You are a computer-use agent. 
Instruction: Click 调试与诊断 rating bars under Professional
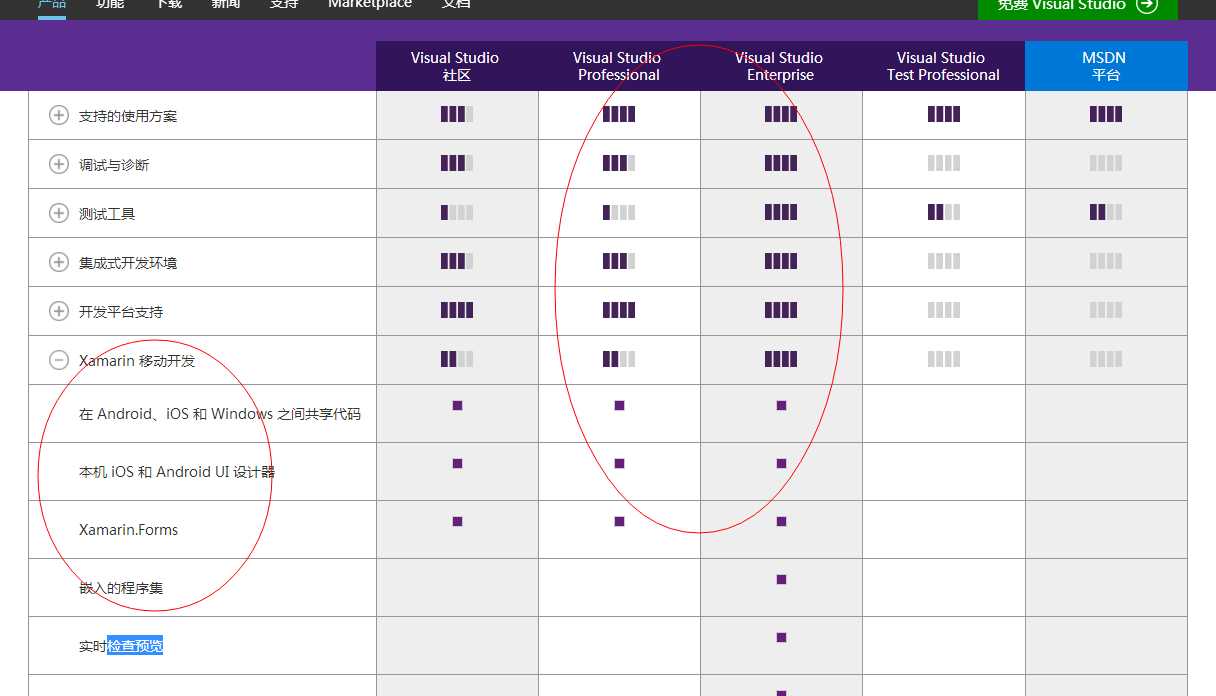(619, 163)
